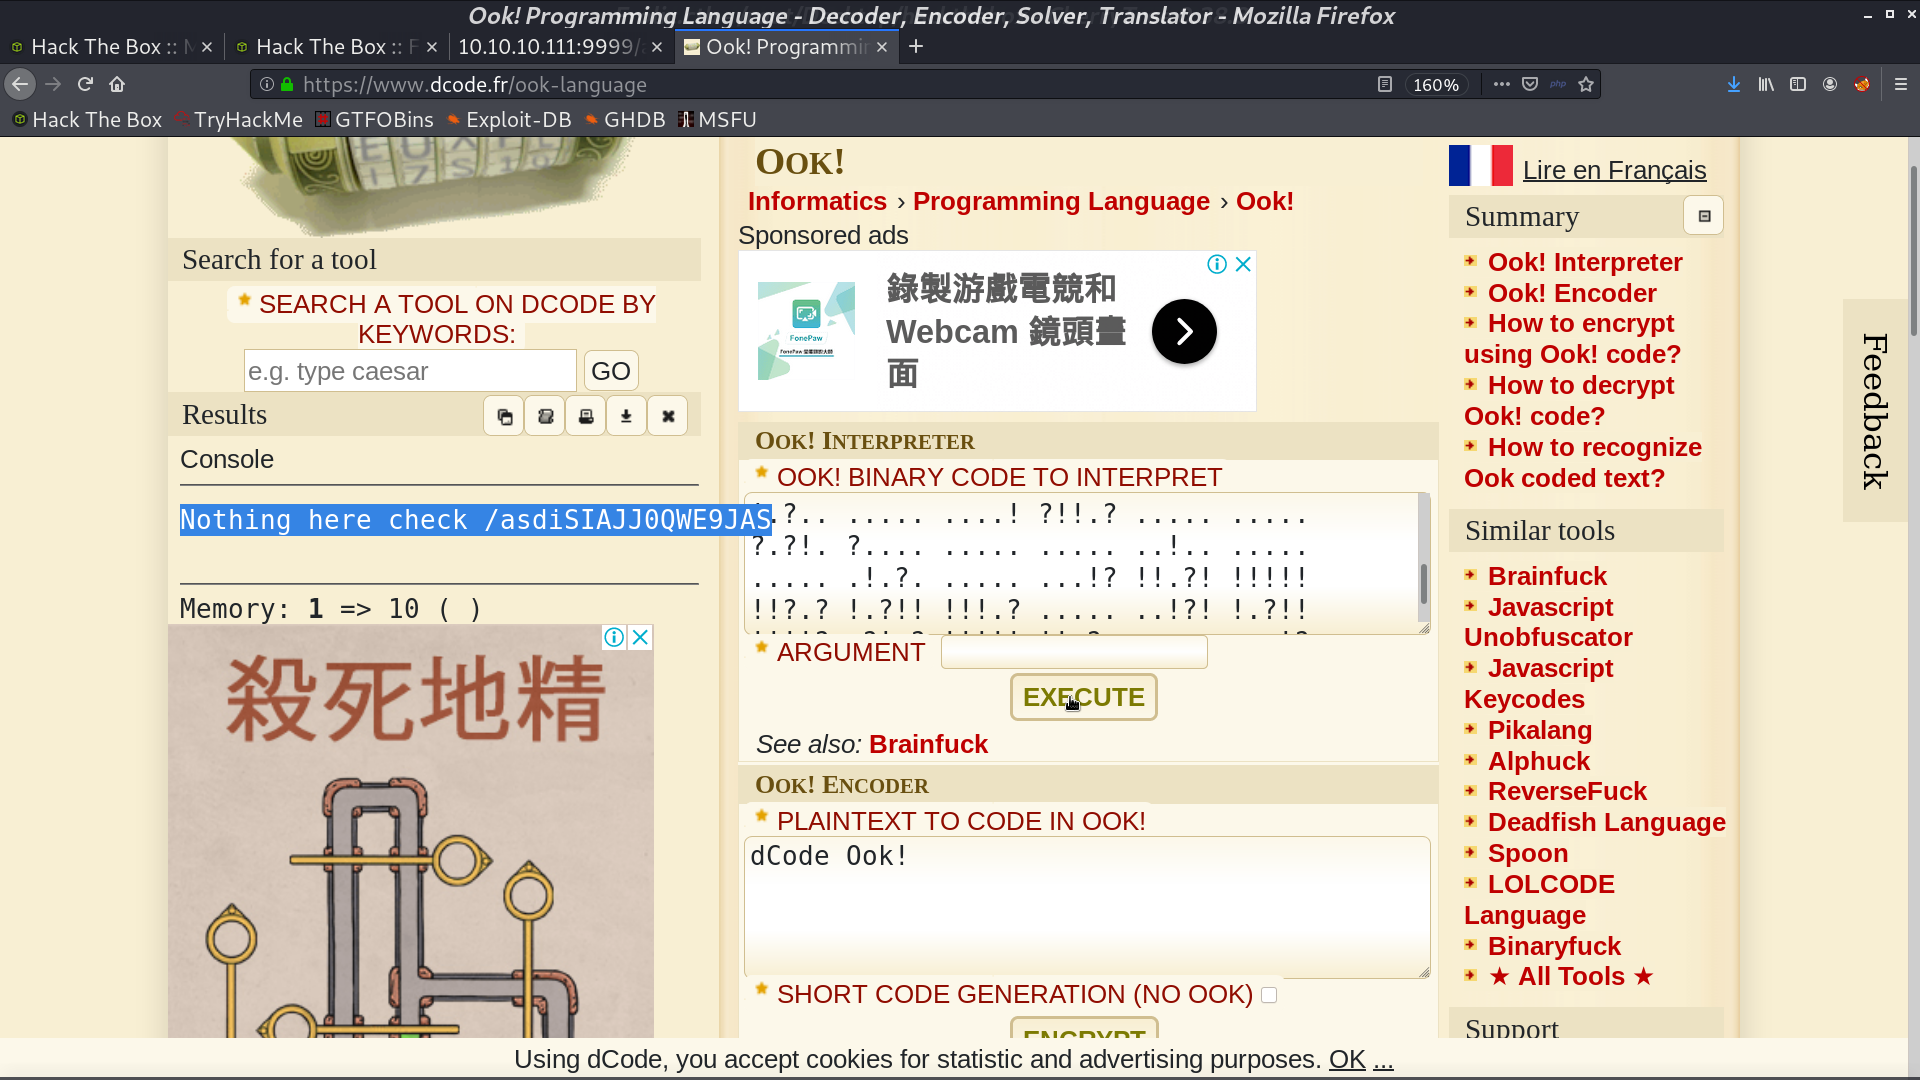Close the Ook! Programming tab
This screenshot has height=1080, width=1920.
point(882,47)
